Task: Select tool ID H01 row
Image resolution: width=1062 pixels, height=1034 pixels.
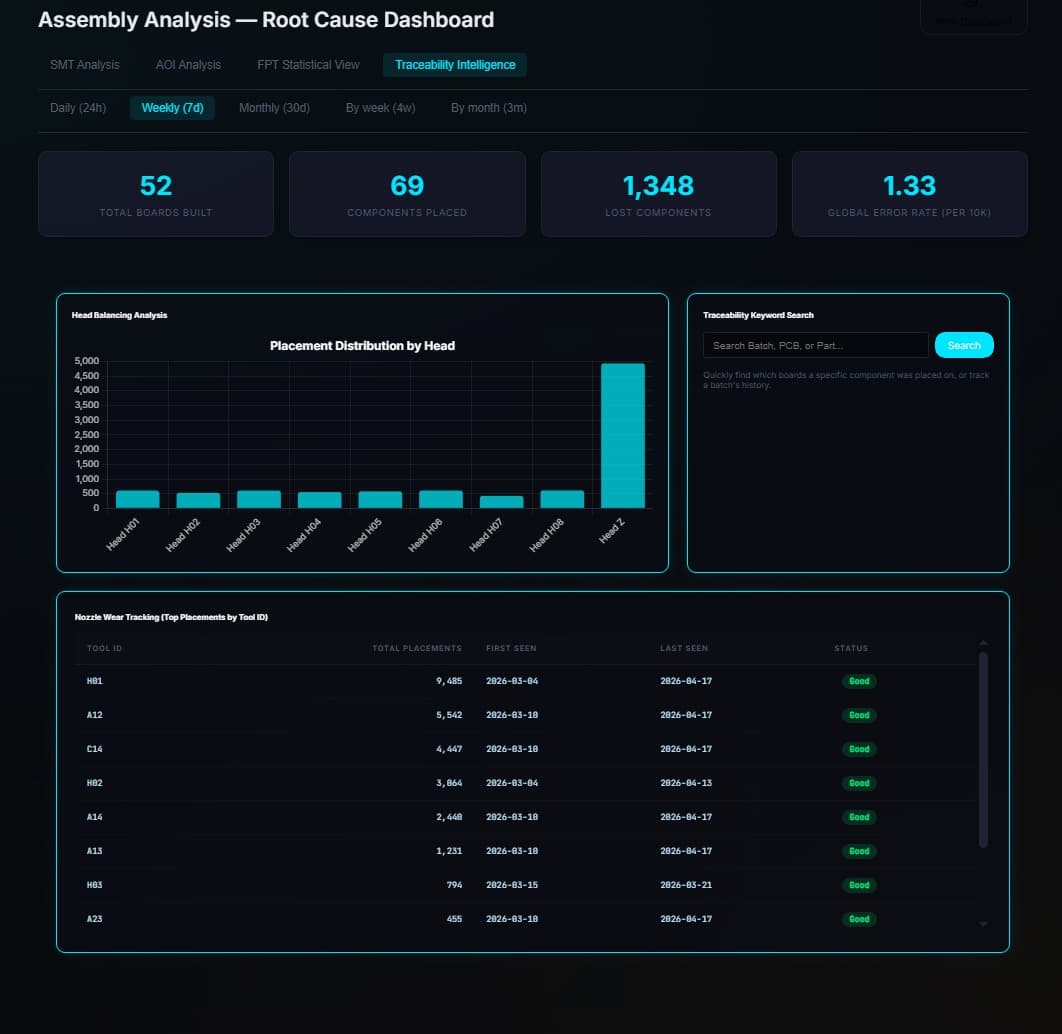Action: 526,681
